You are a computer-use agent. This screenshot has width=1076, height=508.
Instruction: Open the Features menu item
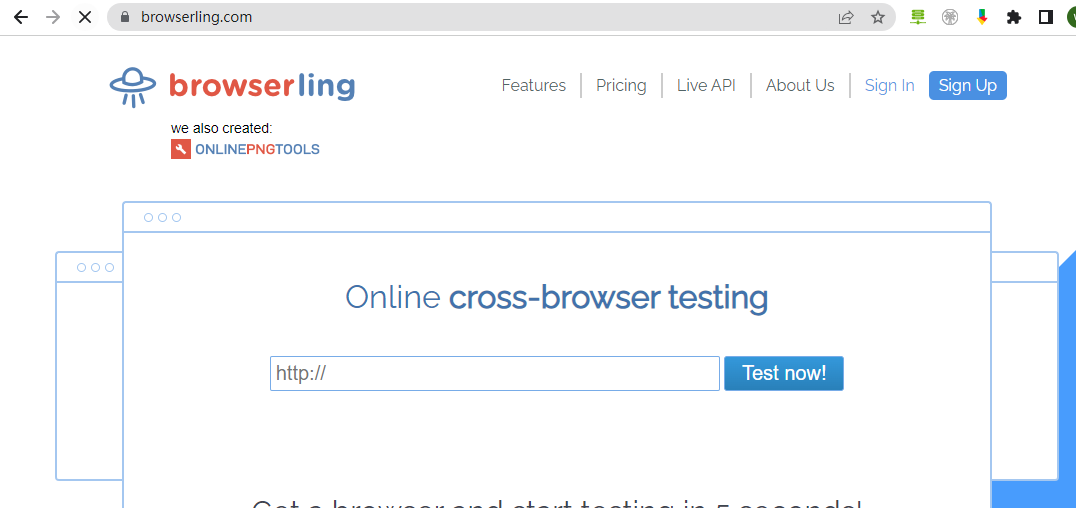534,85
